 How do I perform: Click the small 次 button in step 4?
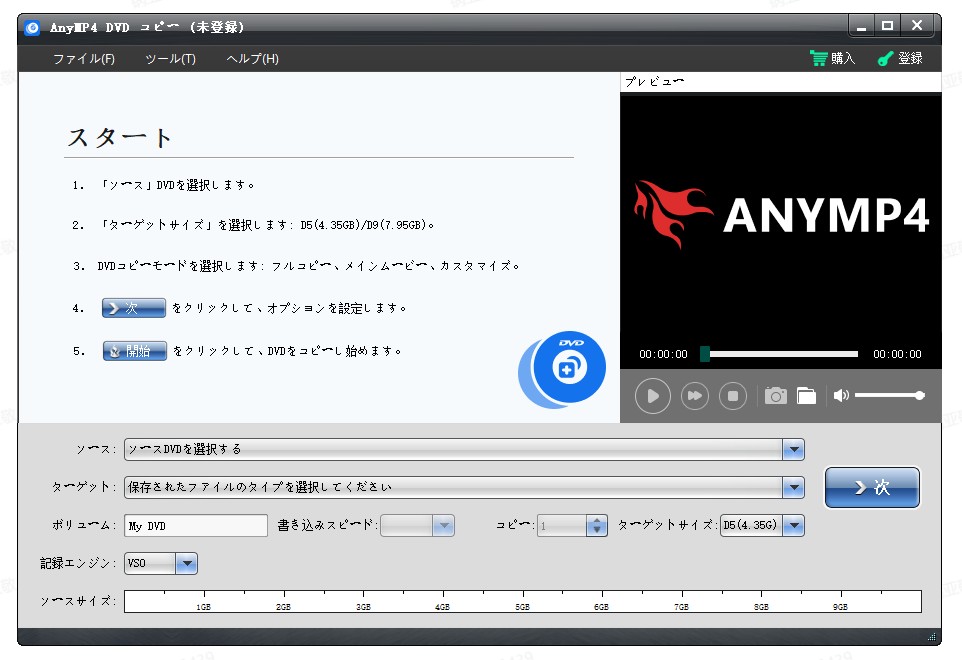[x=134, y=308]
